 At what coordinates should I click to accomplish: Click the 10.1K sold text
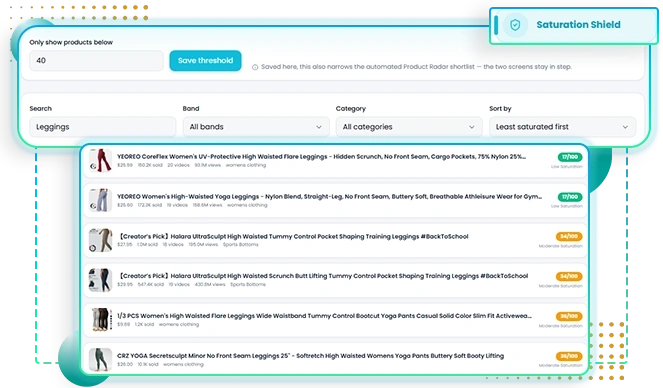point(148,364)
